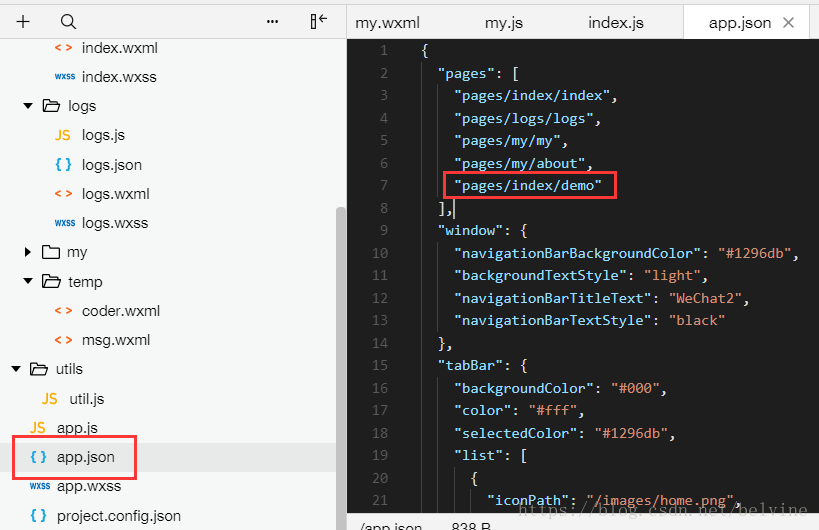Click the "iconPath" key on line 21
This screenshot has width=819, height=530.
coord(528,500)
